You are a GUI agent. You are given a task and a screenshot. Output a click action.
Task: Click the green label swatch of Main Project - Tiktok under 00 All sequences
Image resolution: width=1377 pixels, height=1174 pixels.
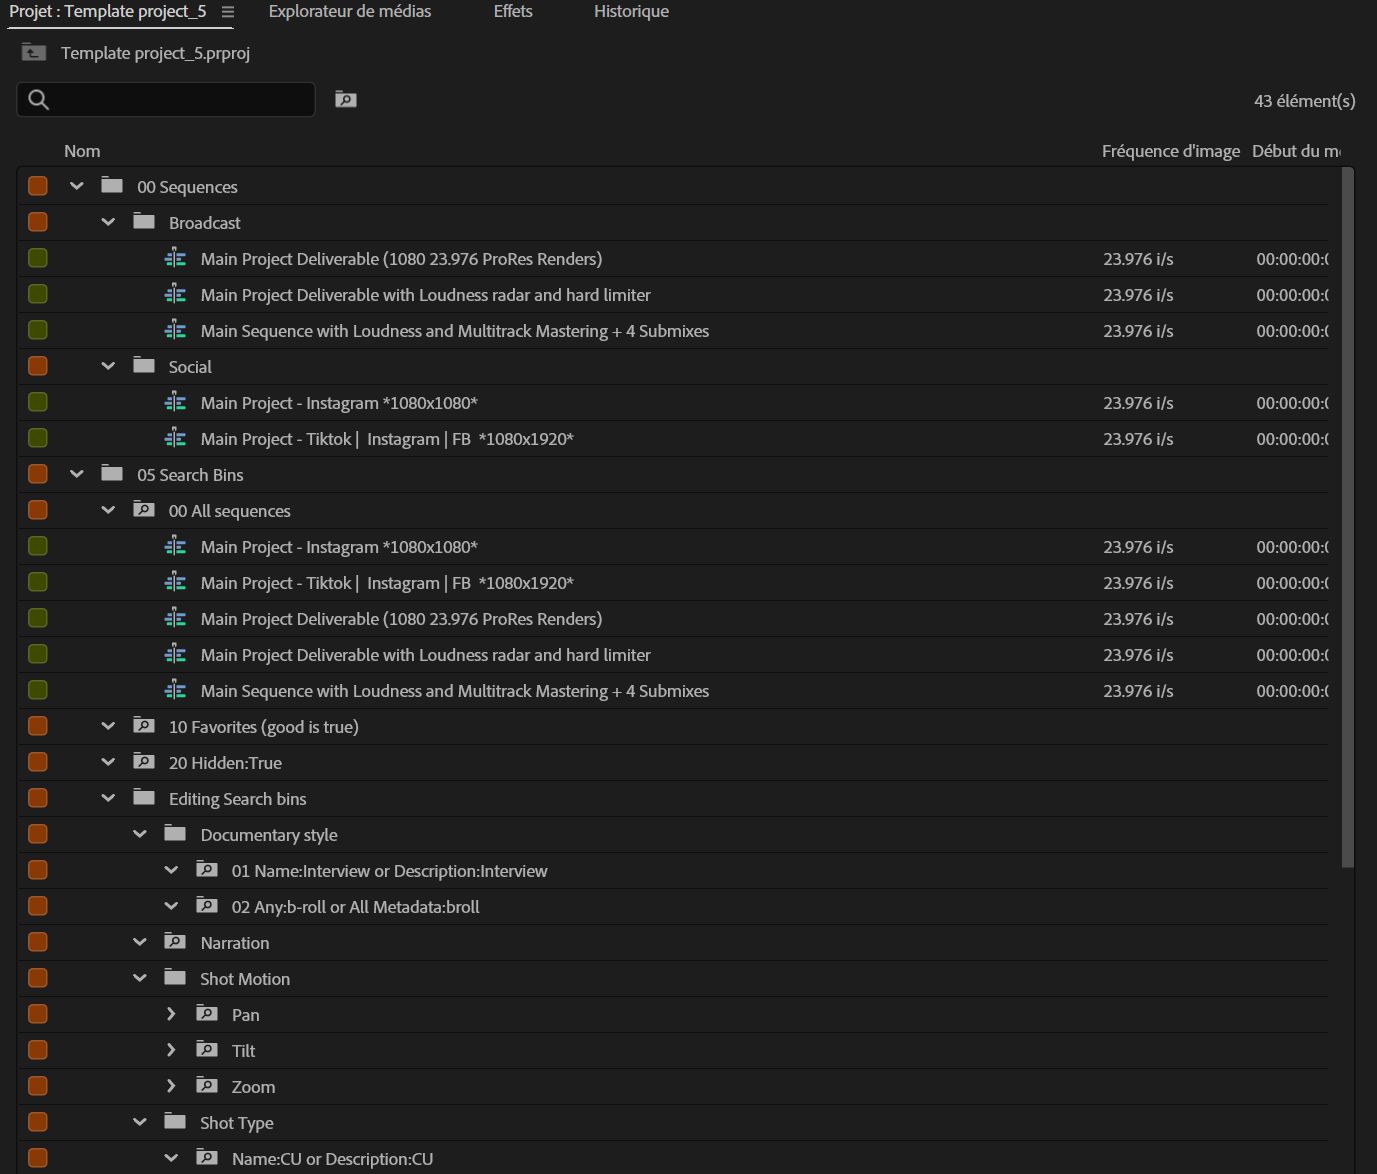pos(38,582)
